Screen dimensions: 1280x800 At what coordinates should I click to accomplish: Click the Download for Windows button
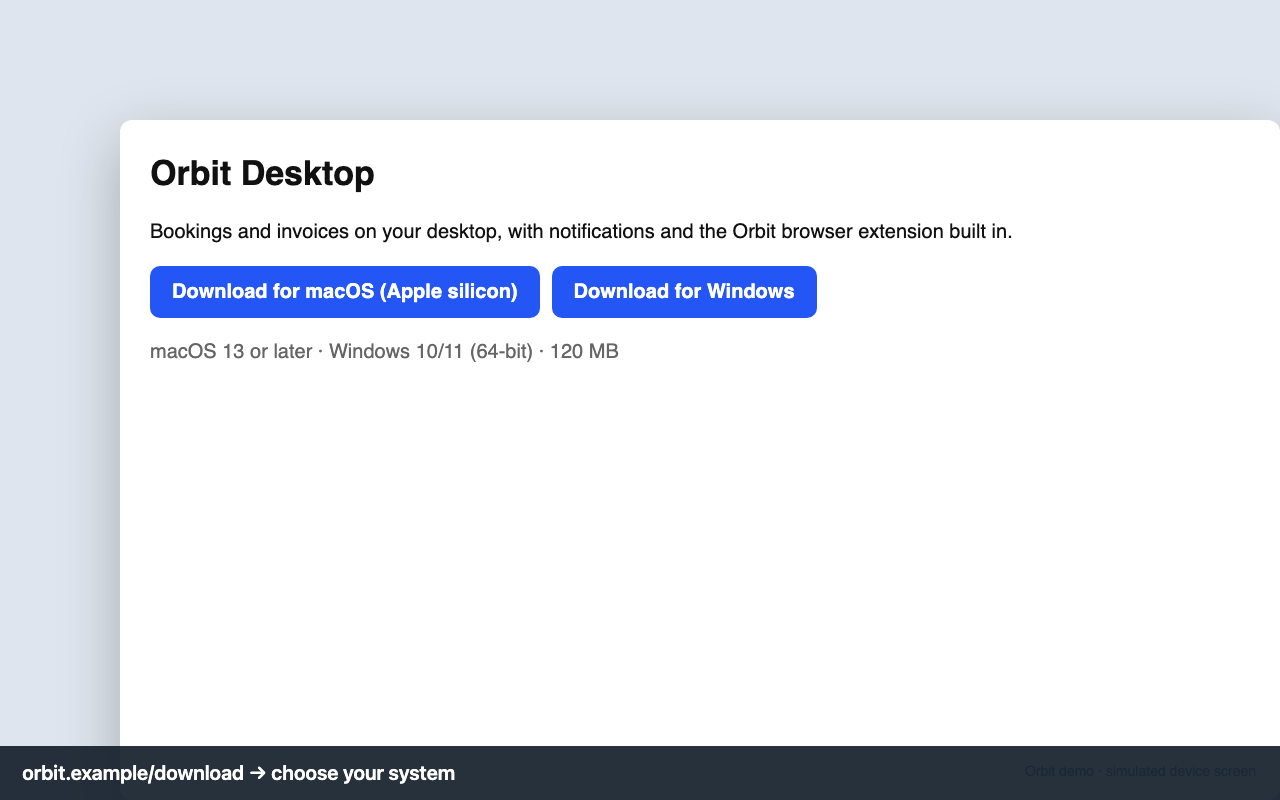(684, 292)
